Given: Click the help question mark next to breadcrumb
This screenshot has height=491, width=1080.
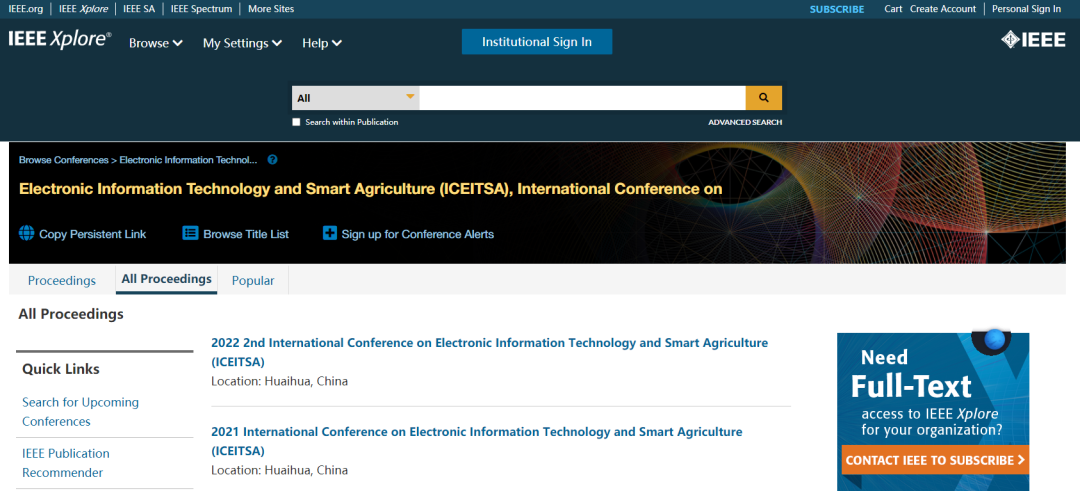Looking at the screenshot, I should [272, 160].
